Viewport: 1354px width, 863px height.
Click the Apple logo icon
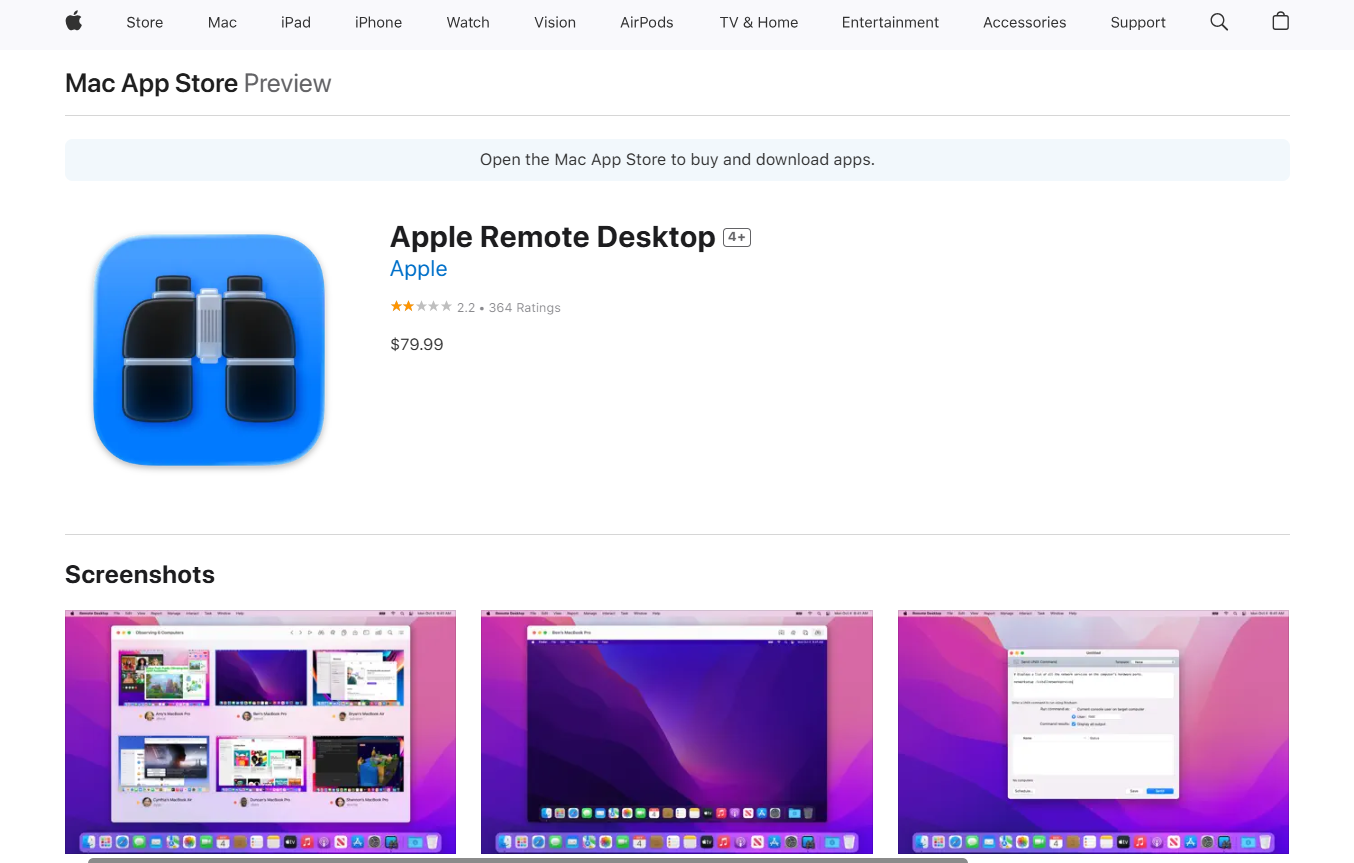(74, 22)
